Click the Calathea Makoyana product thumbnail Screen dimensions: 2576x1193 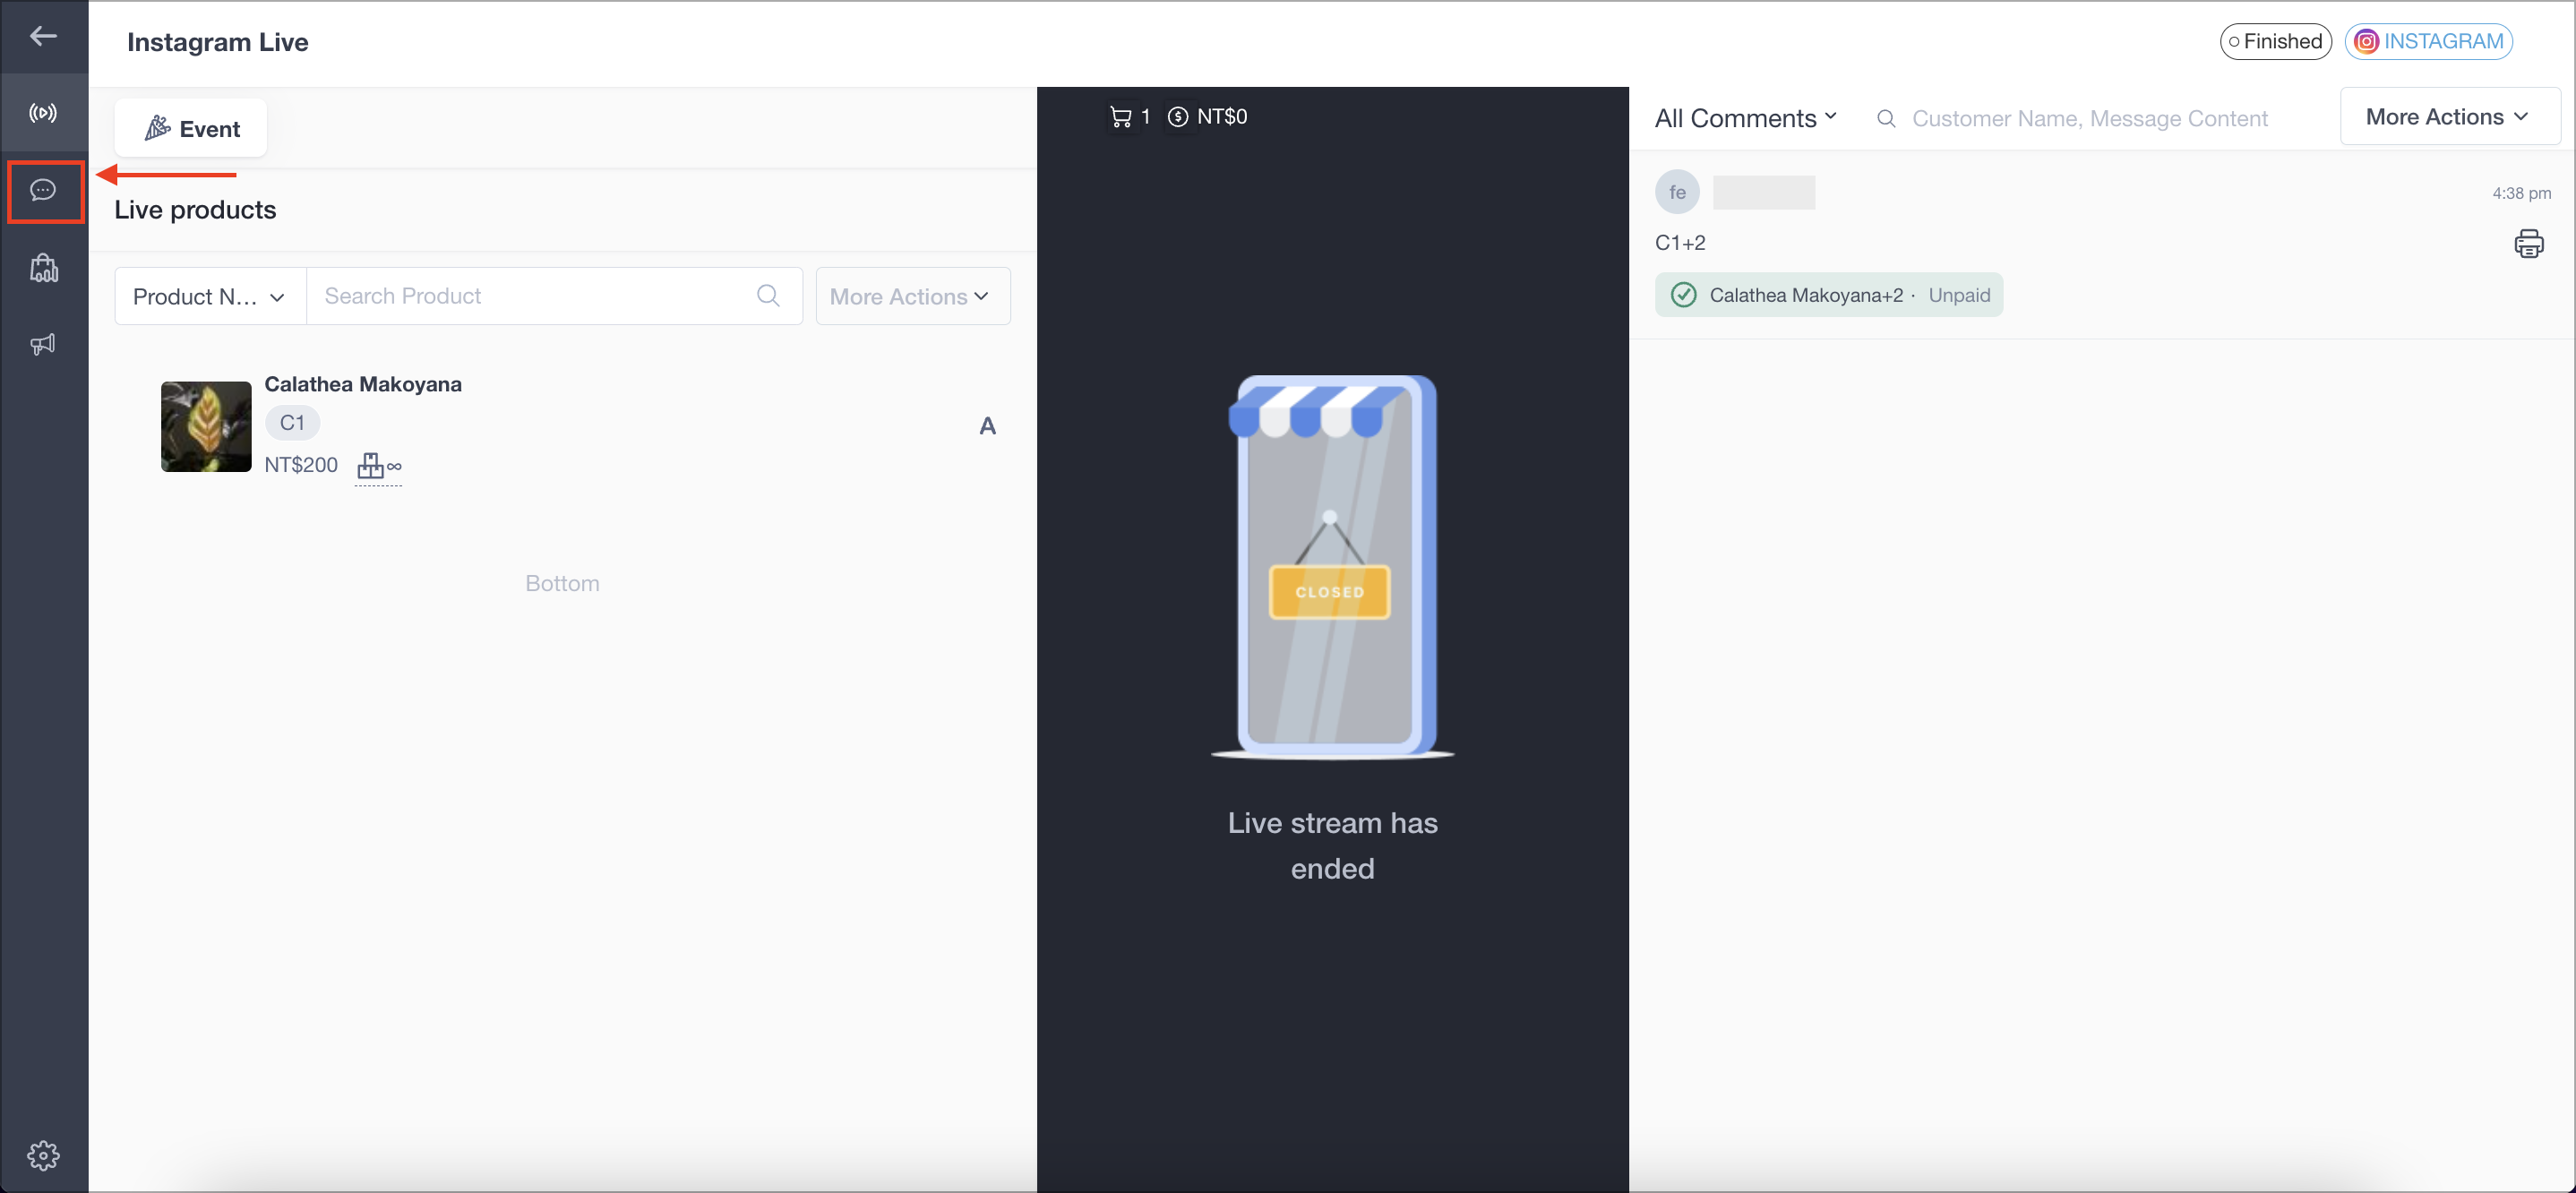point(206,427)
